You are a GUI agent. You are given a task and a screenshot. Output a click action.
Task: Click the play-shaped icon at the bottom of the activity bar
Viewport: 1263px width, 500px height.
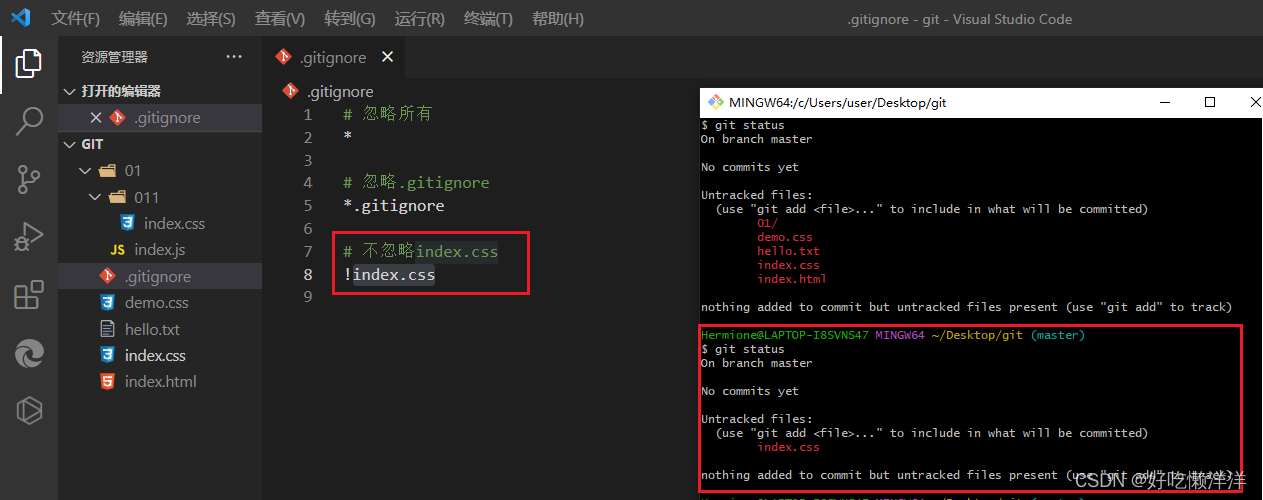coord(28,411)
